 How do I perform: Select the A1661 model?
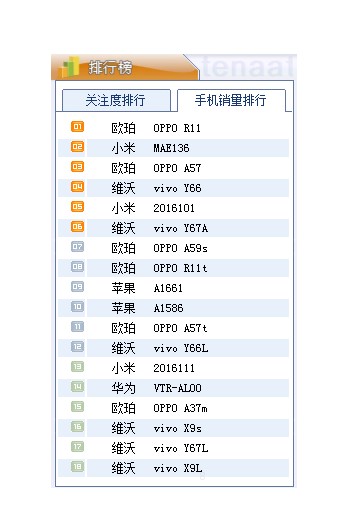pos(168,288)
